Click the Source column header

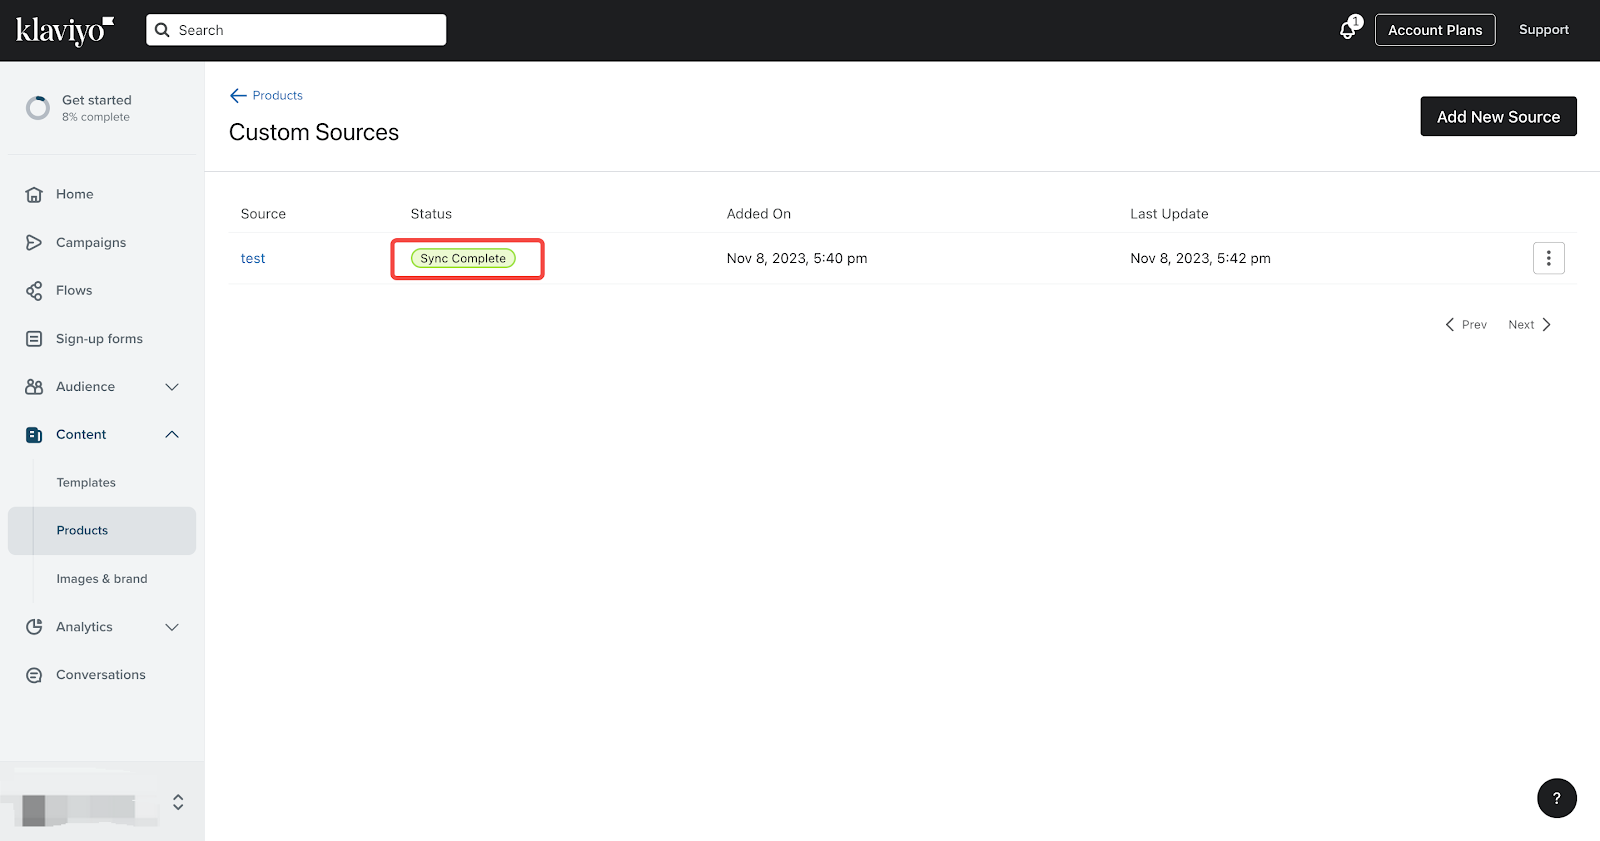pos(263,214)
